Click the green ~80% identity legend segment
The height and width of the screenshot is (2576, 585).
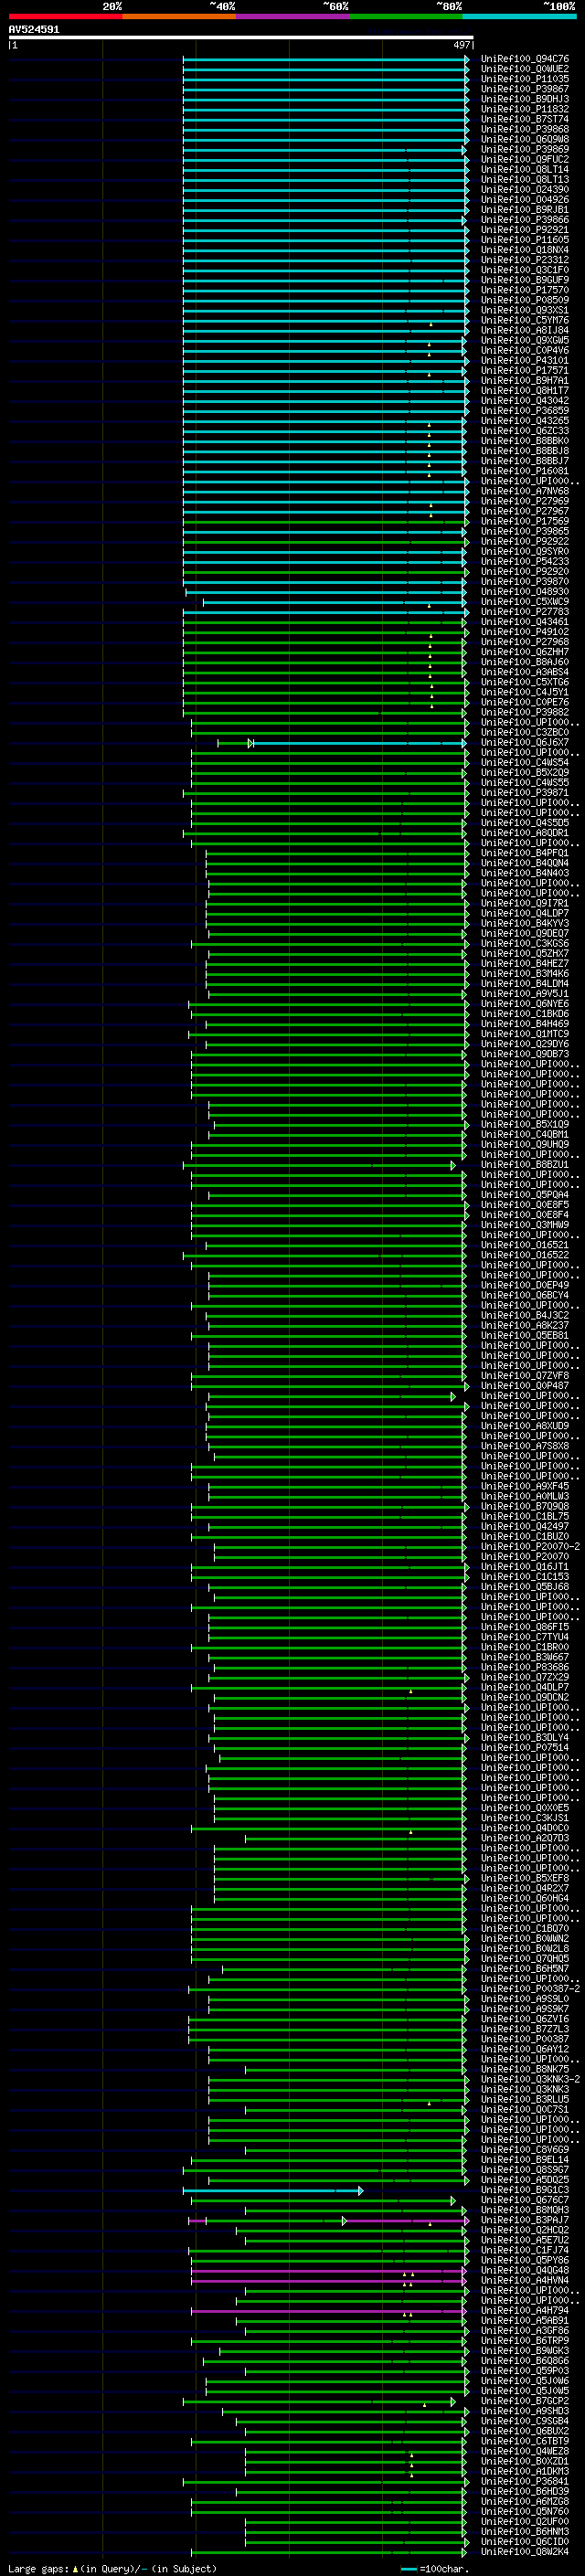(406, 16)
